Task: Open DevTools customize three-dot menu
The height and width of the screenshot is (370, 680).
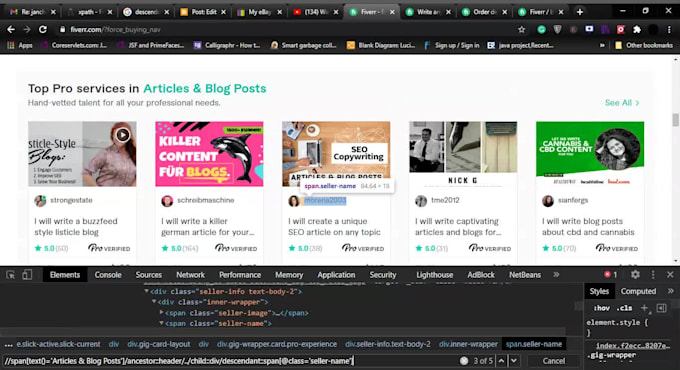Action: (x=653, y=275)
